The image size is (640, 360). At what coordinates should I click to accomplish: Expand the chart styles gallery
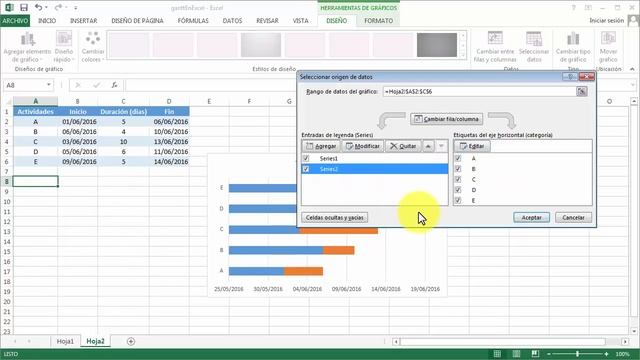[x=463, y=55]
